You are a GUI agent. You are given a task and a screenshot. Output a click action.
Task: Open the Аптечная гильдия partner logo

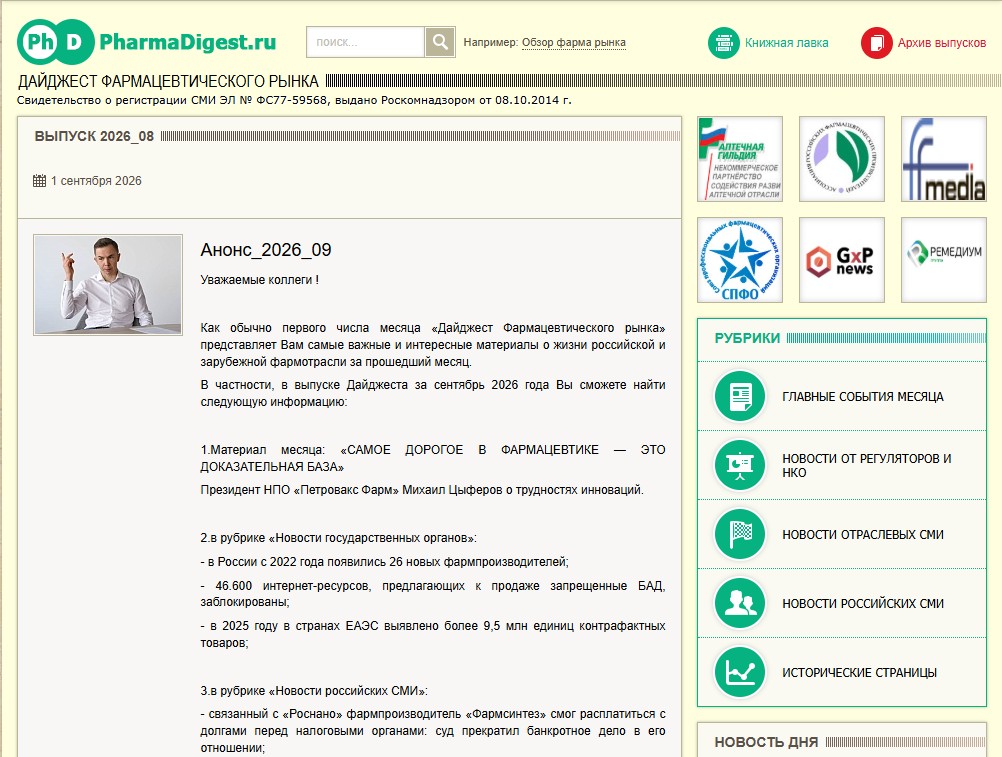pyautogui.click(x=740, y=159)
